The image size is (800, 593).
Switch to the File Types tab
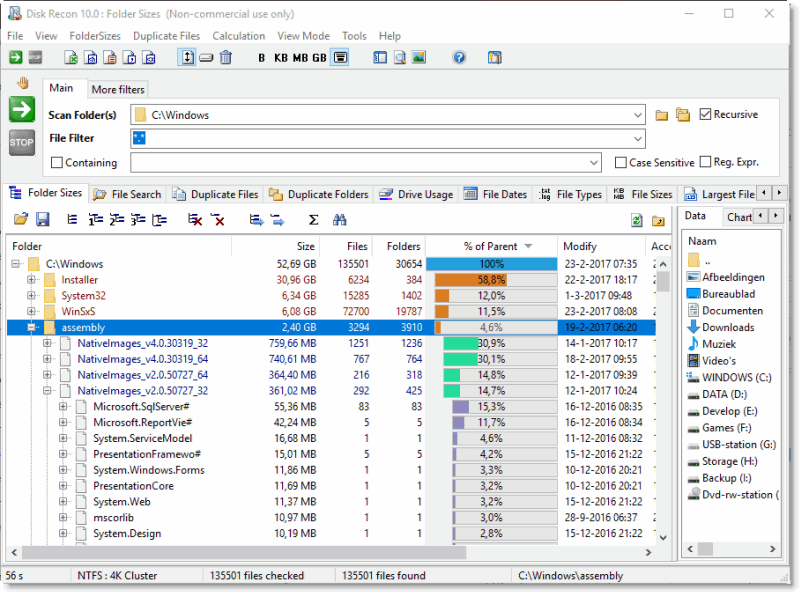point(571,194)
